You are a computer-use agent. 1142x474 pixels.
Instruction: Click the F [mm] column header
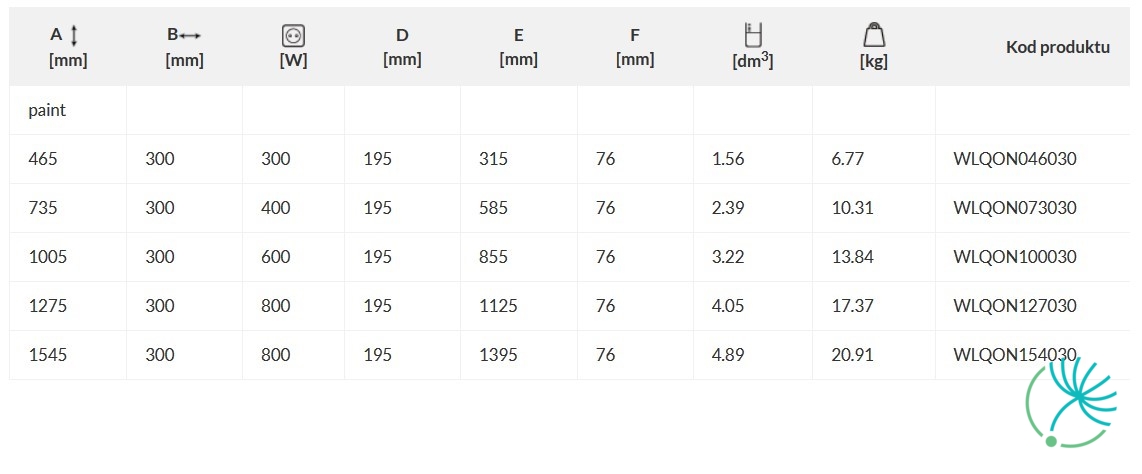(x=634, y=47)
